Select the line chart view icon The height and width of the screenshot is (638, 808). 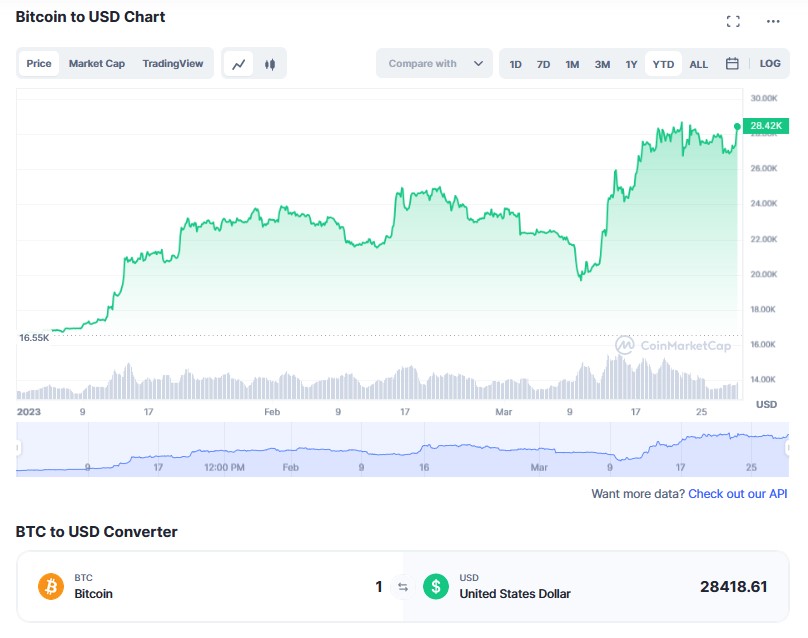tap(239, 64)
